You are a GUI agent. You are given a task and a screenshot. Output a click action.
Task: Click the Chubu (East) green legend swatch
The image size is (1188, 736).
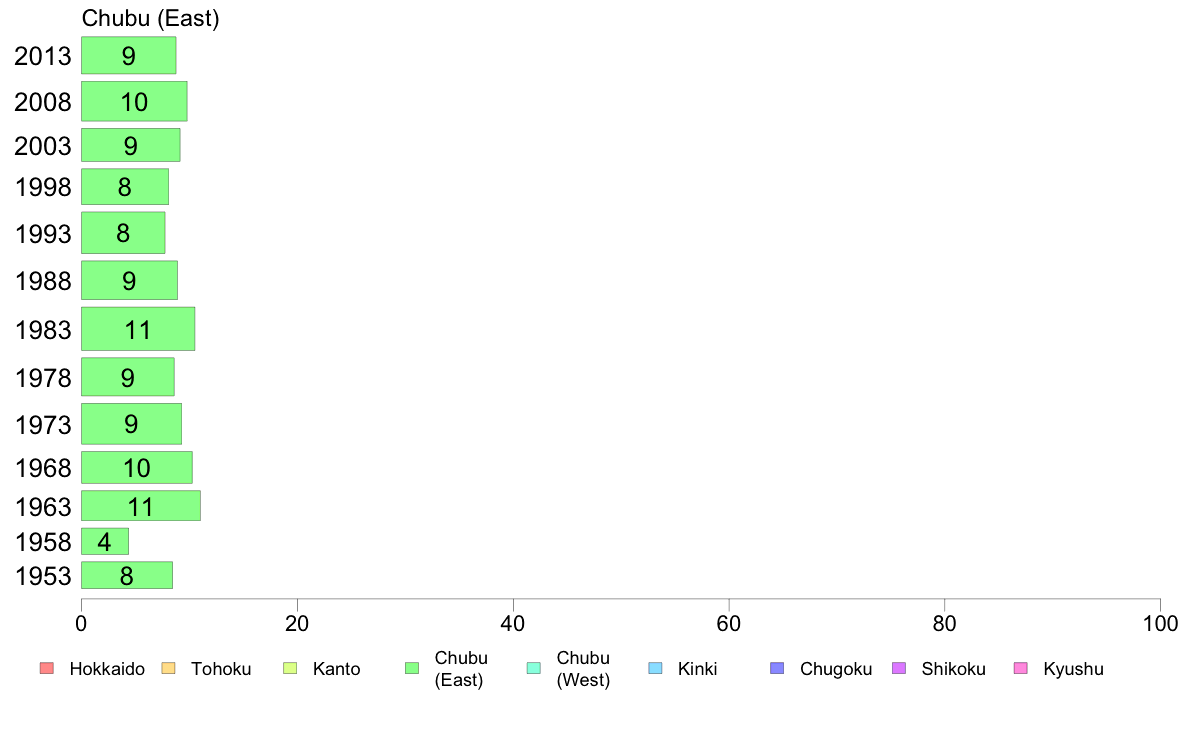point(412,669)
